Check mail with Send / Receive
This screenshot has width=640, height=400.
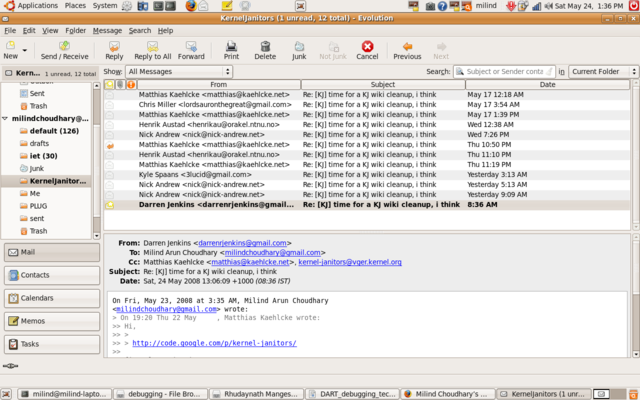pos(64,50)
